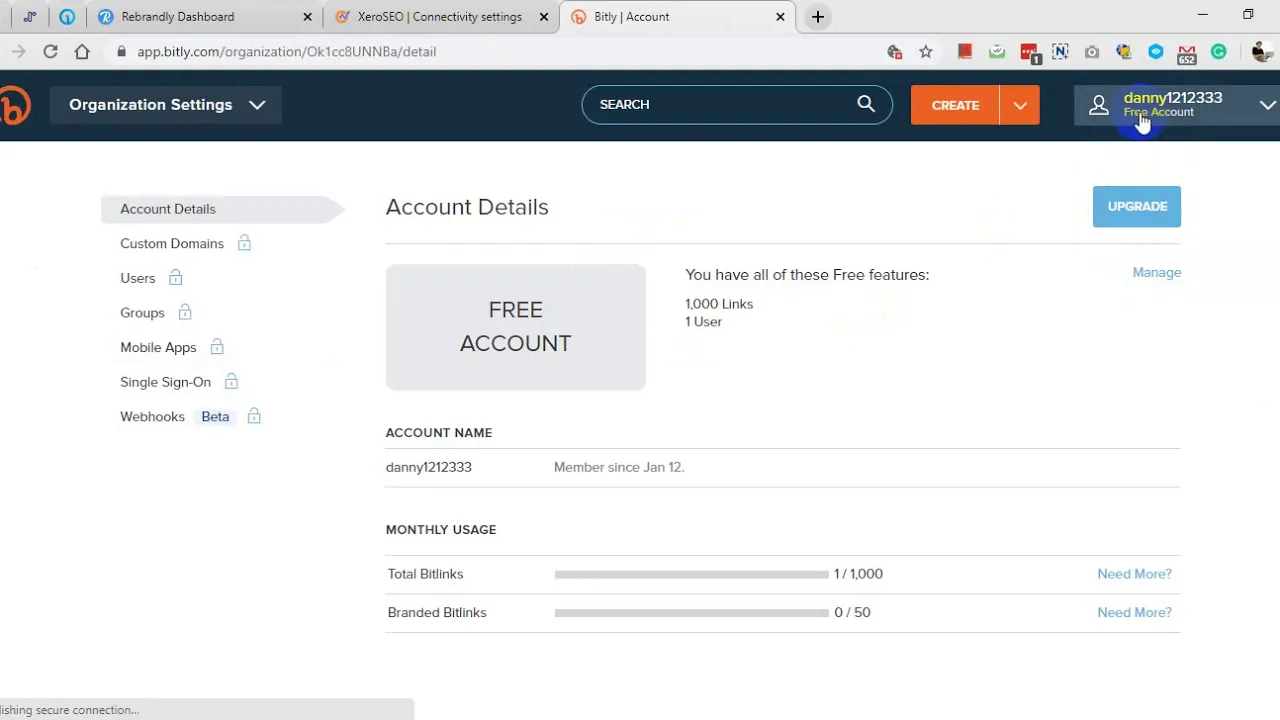Click the cookie blocked icon in address bar
The width and height of the screenshot is (1280, 720).
pyautogui.click(x=895, y=52)
